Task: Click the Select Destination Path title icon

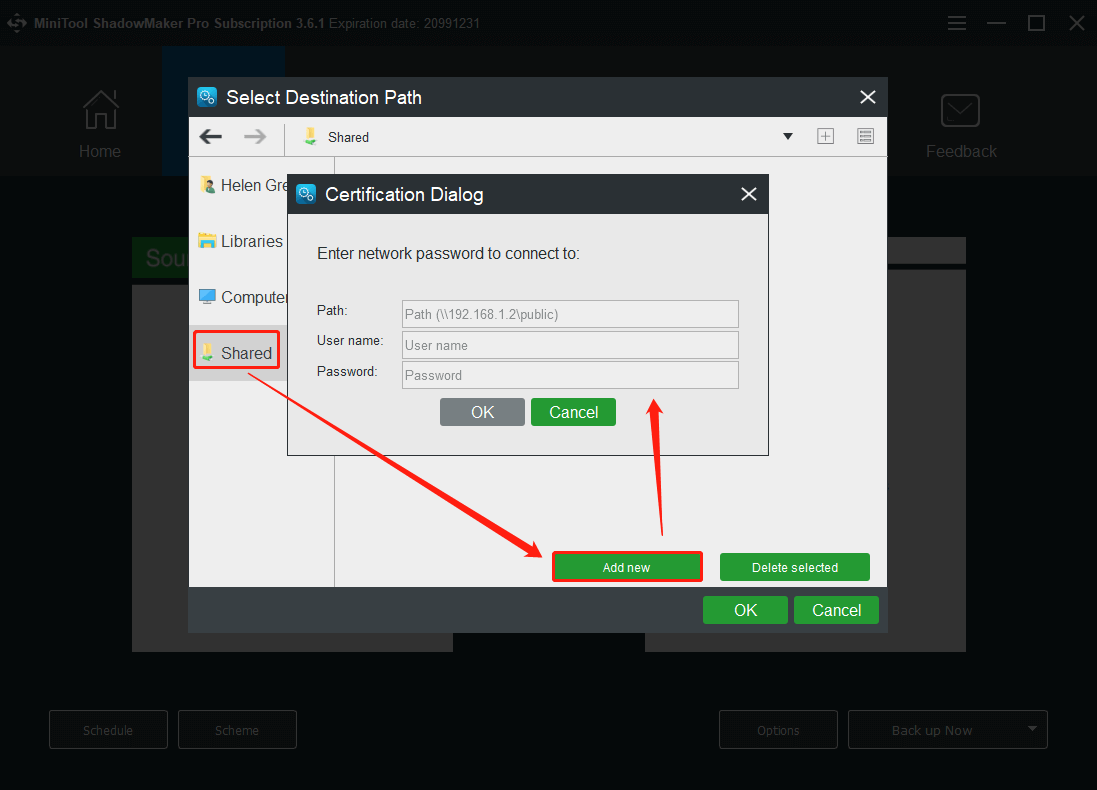Action: pyautogui.click(x=207, y=97)
